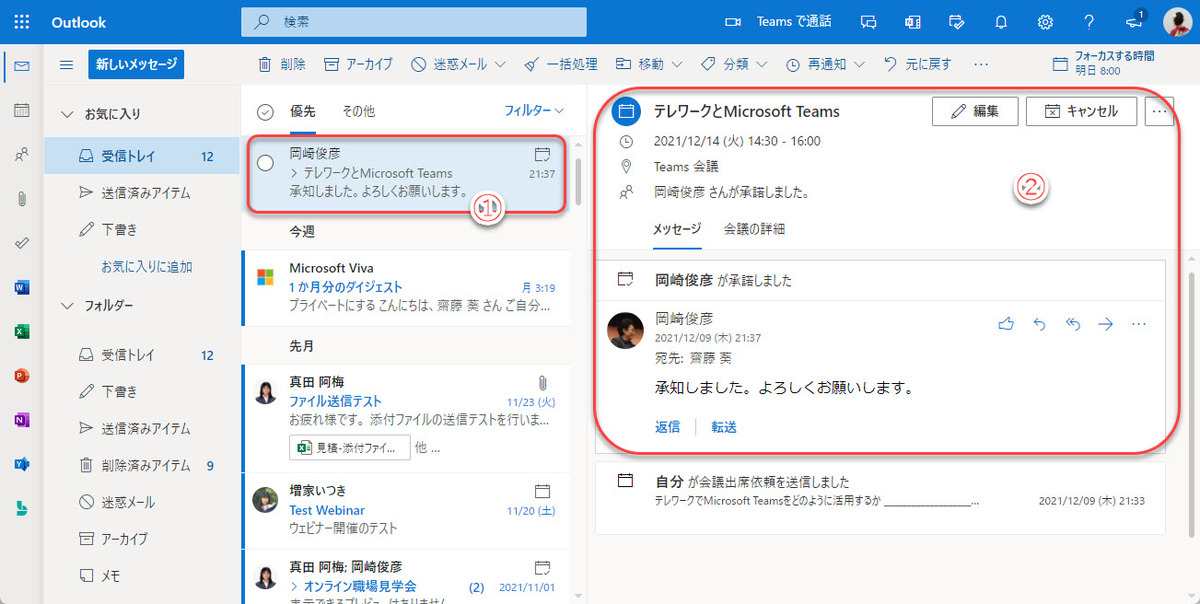
Task: Open the 迷惑メール dropdown arrow
Action: (500, 65)
